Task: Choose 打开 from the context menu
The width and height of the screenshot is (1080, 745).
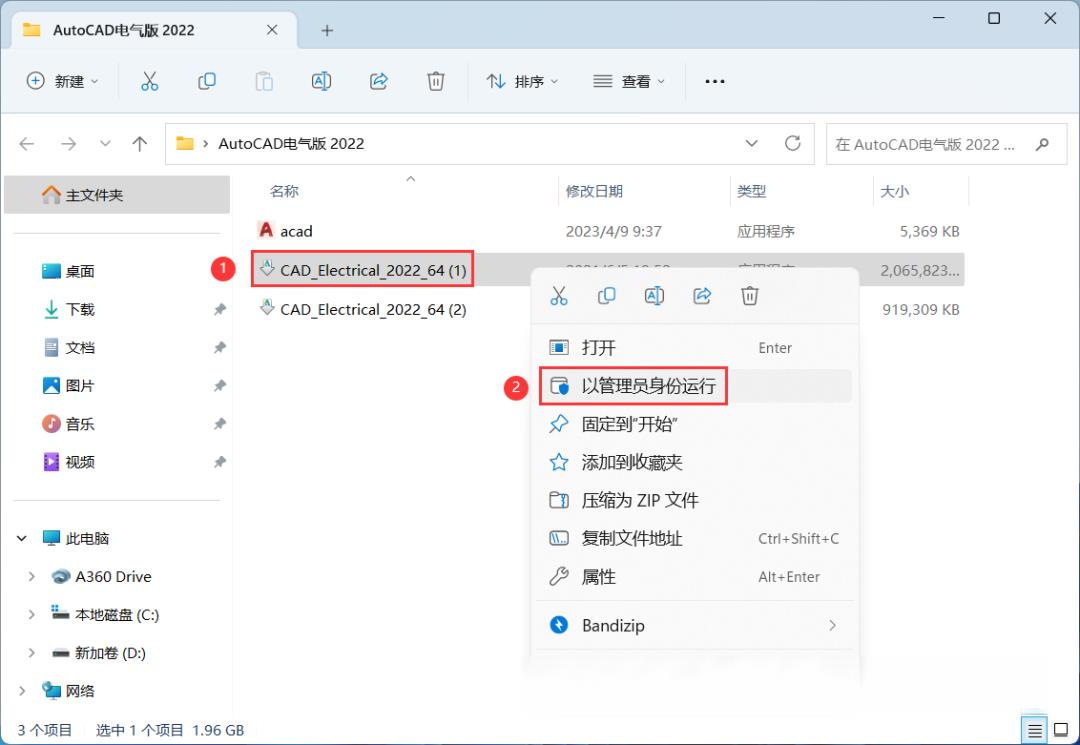Action: click(694, 348)
